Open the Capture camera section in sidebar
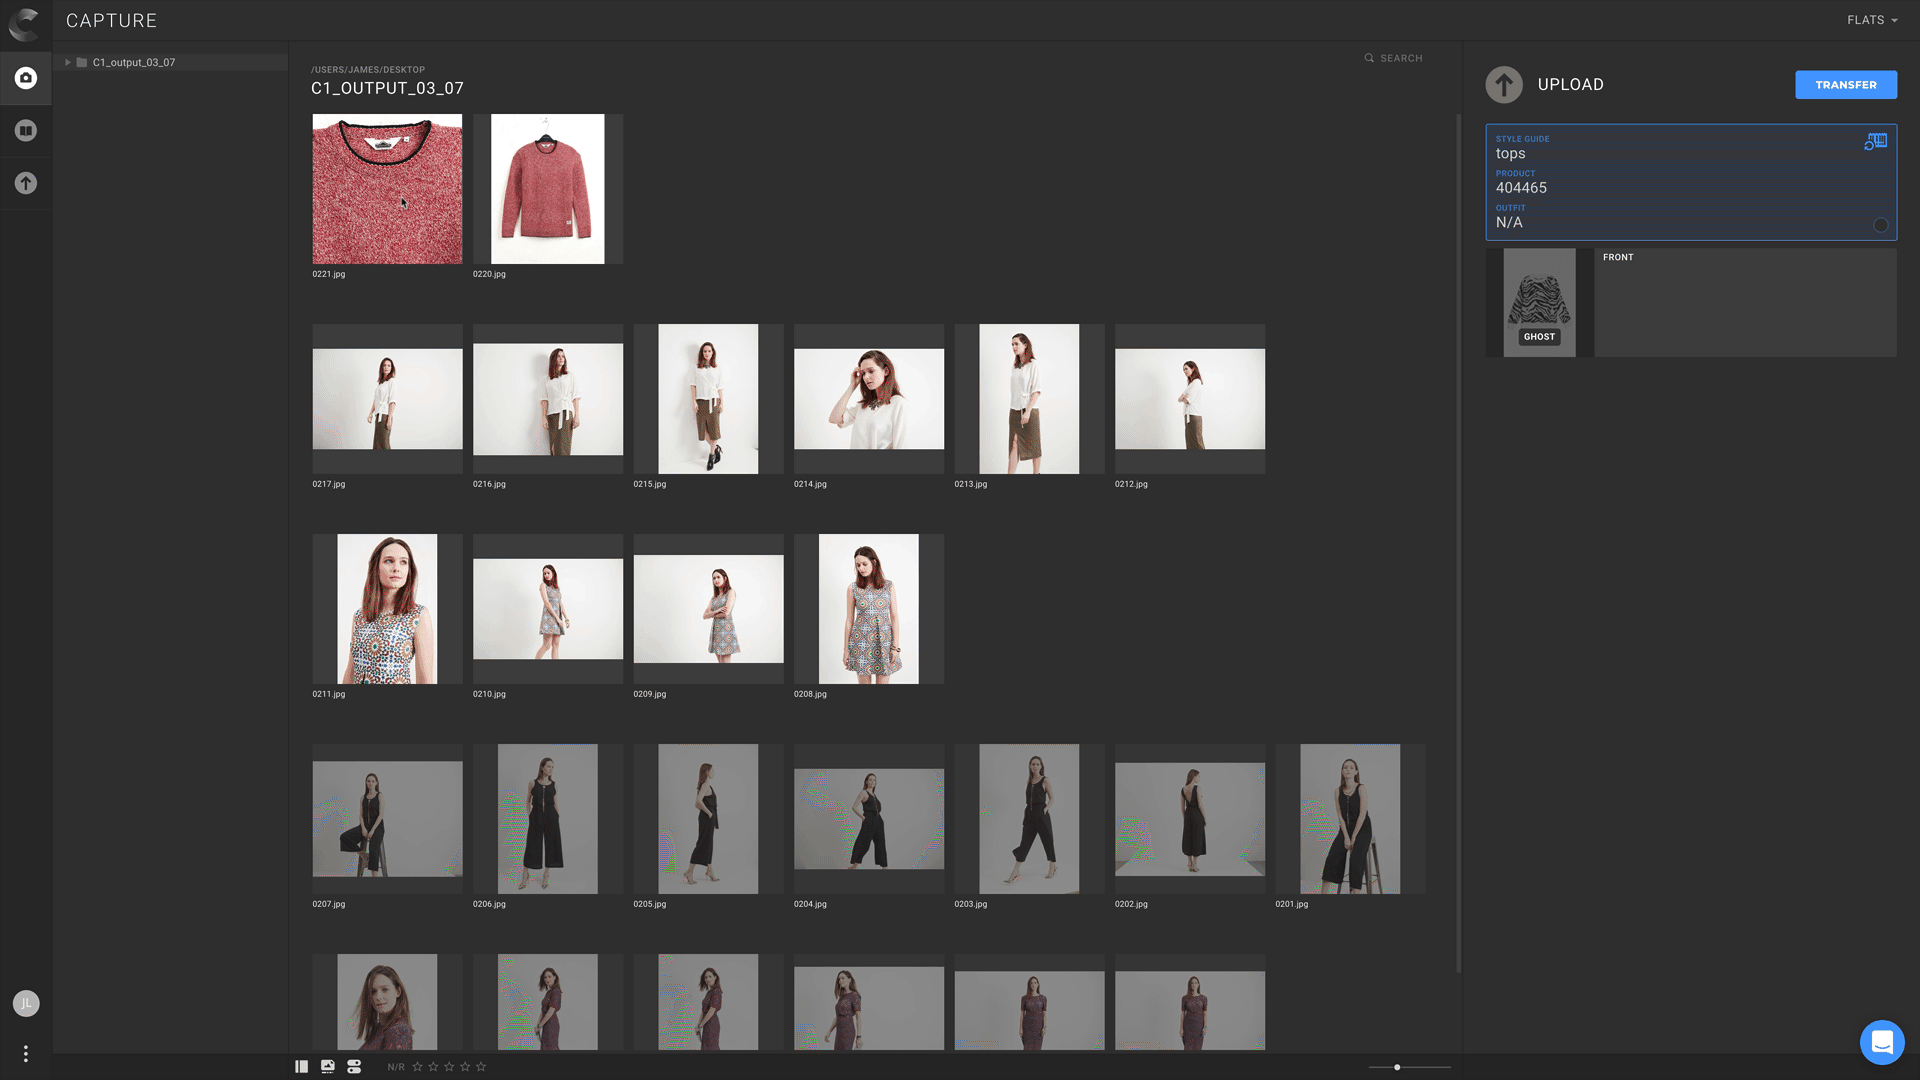The image size is (1920, 1080). (x=26, y=78)
